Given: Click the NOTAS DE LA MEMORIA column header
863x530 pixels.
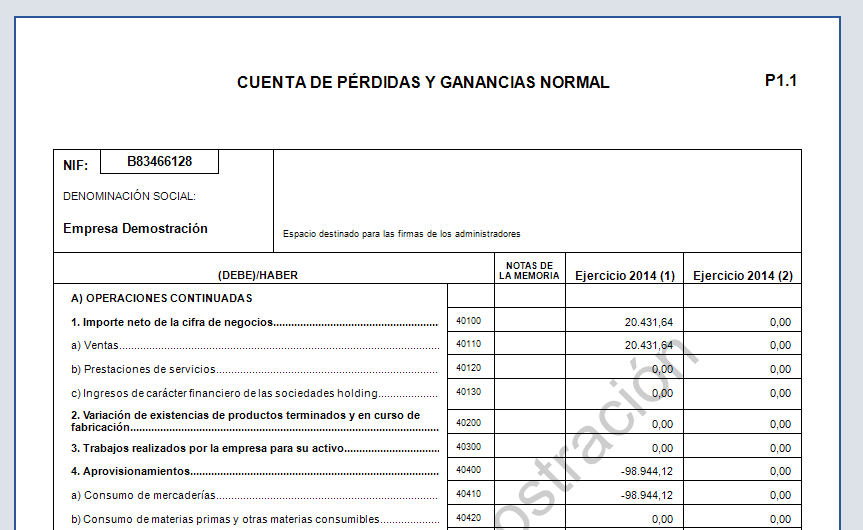Looking at the screenshot, I should pyautogui.click(x=529, y=270).
